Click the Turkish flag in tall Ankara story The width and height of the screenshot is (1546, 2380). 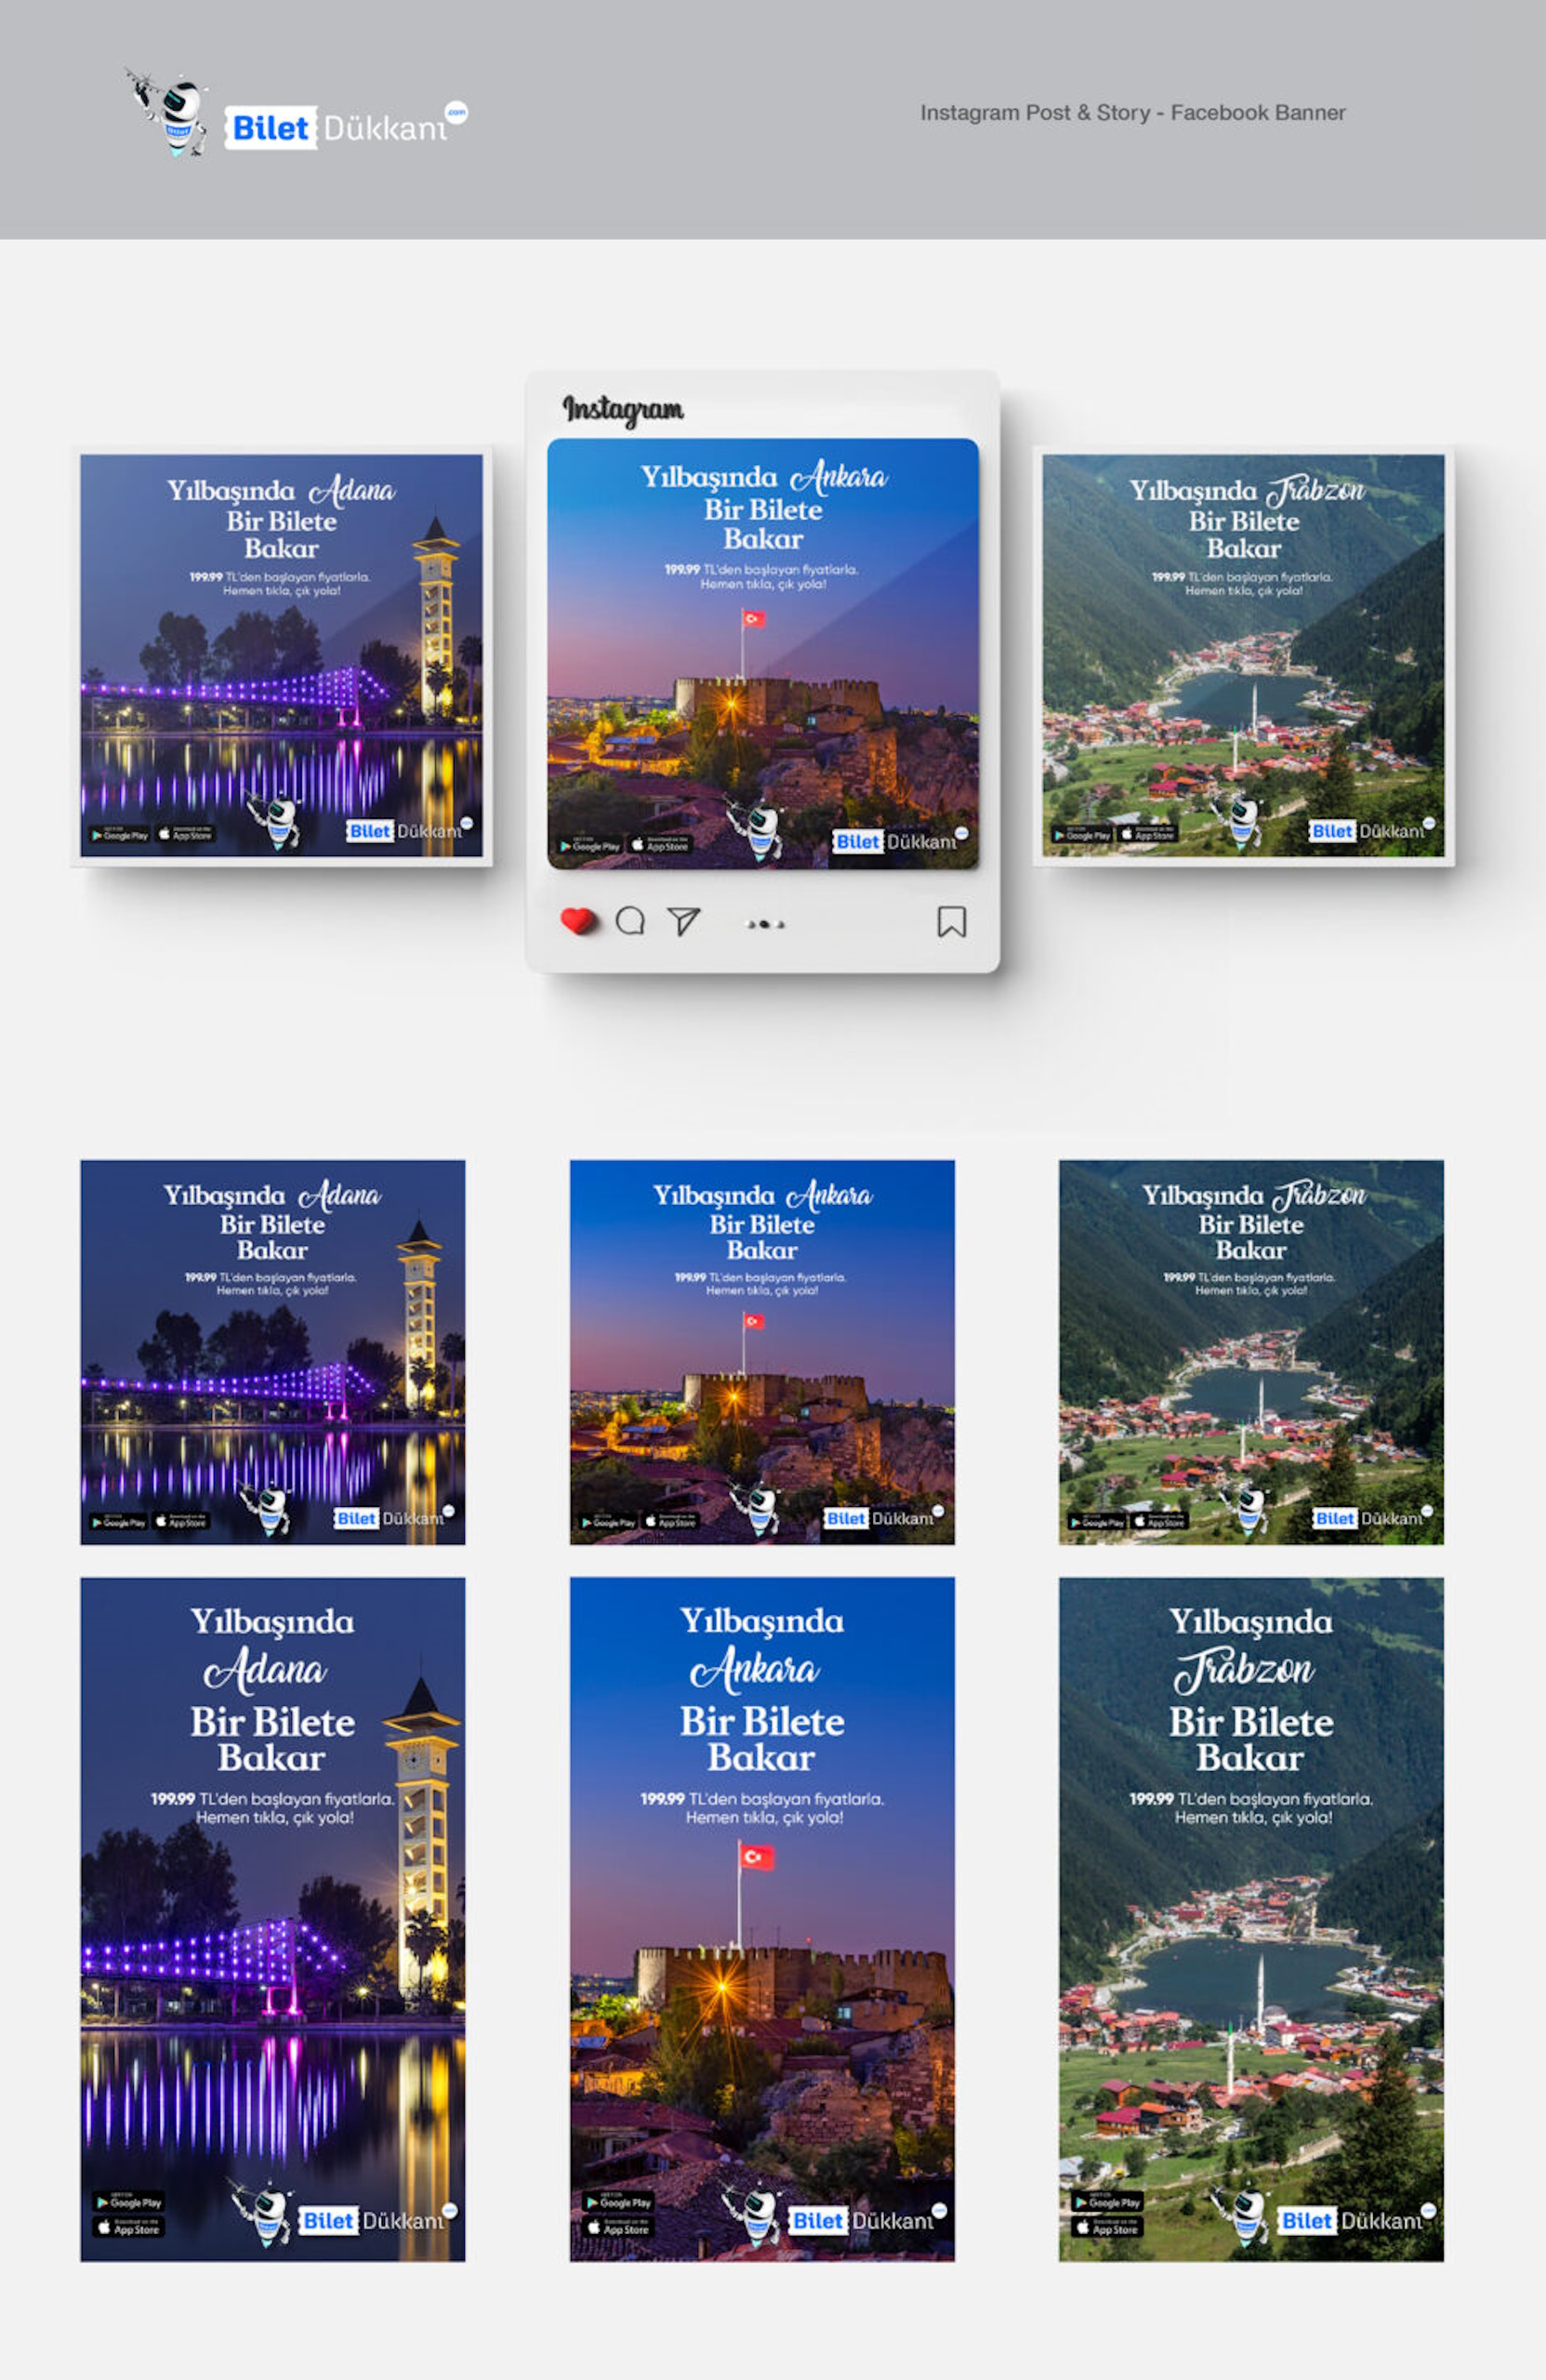click(756, 1857)
